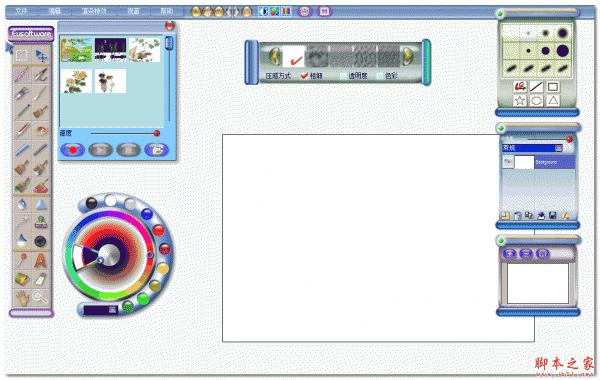Click first blue navigator zoom button
This screenshot has width=600, height=380.
pyautogui.click(x=510, y=253)
